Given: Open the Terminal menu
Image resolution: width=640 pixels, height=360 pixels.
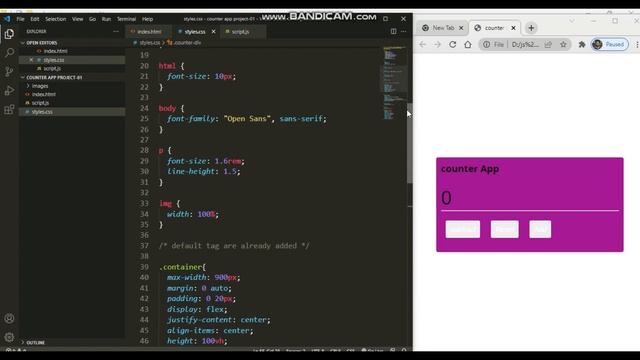Looking at the screenshot, I should tap(127, 19).
